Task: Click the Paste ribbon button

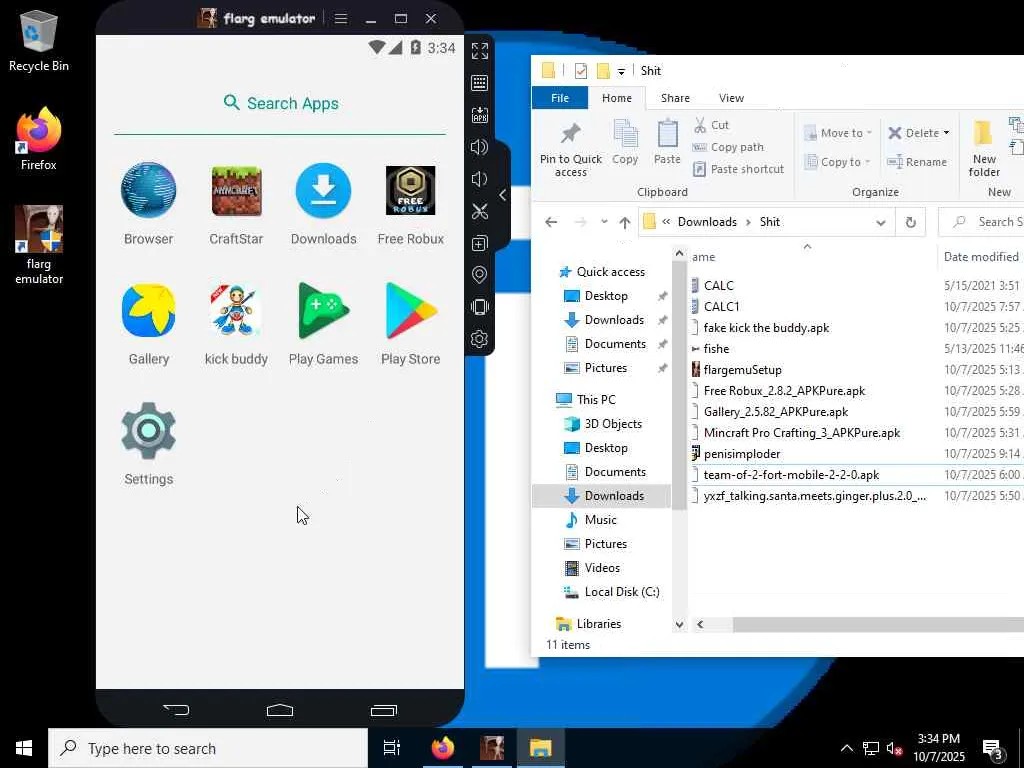Action: click(x=667, y=142)
